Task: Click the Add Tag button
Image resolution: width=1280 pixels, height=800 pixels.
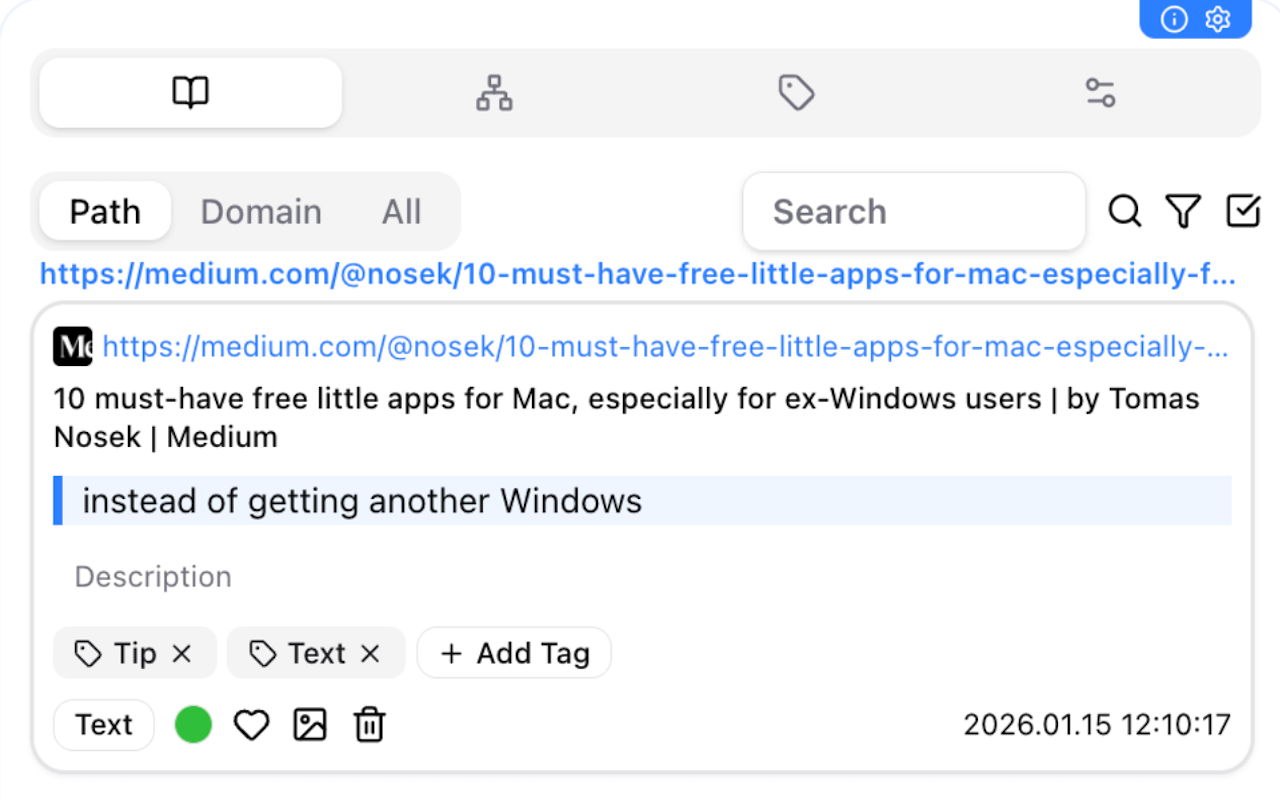Action: tap(514, 653)
